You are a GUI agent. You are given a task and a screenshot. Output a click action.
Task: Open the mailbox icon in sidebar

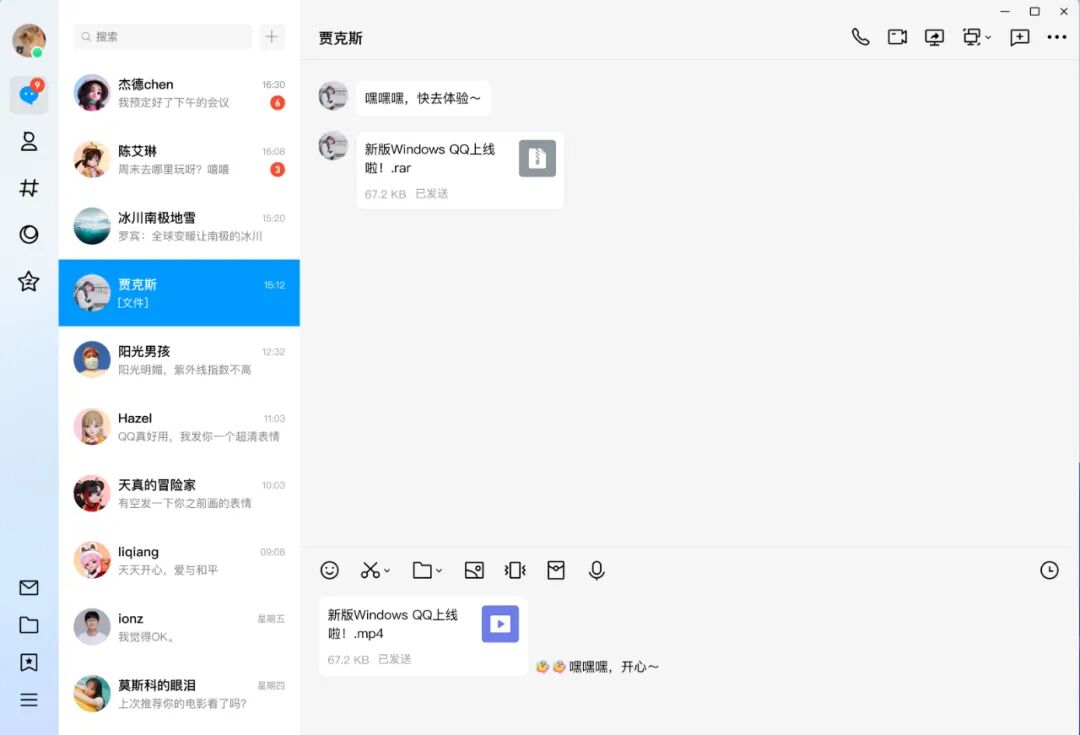[x=29, y=588]
